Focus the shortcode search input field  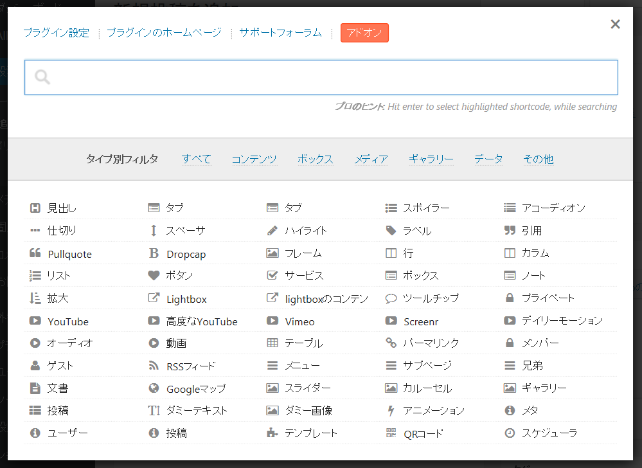[320, 77]
